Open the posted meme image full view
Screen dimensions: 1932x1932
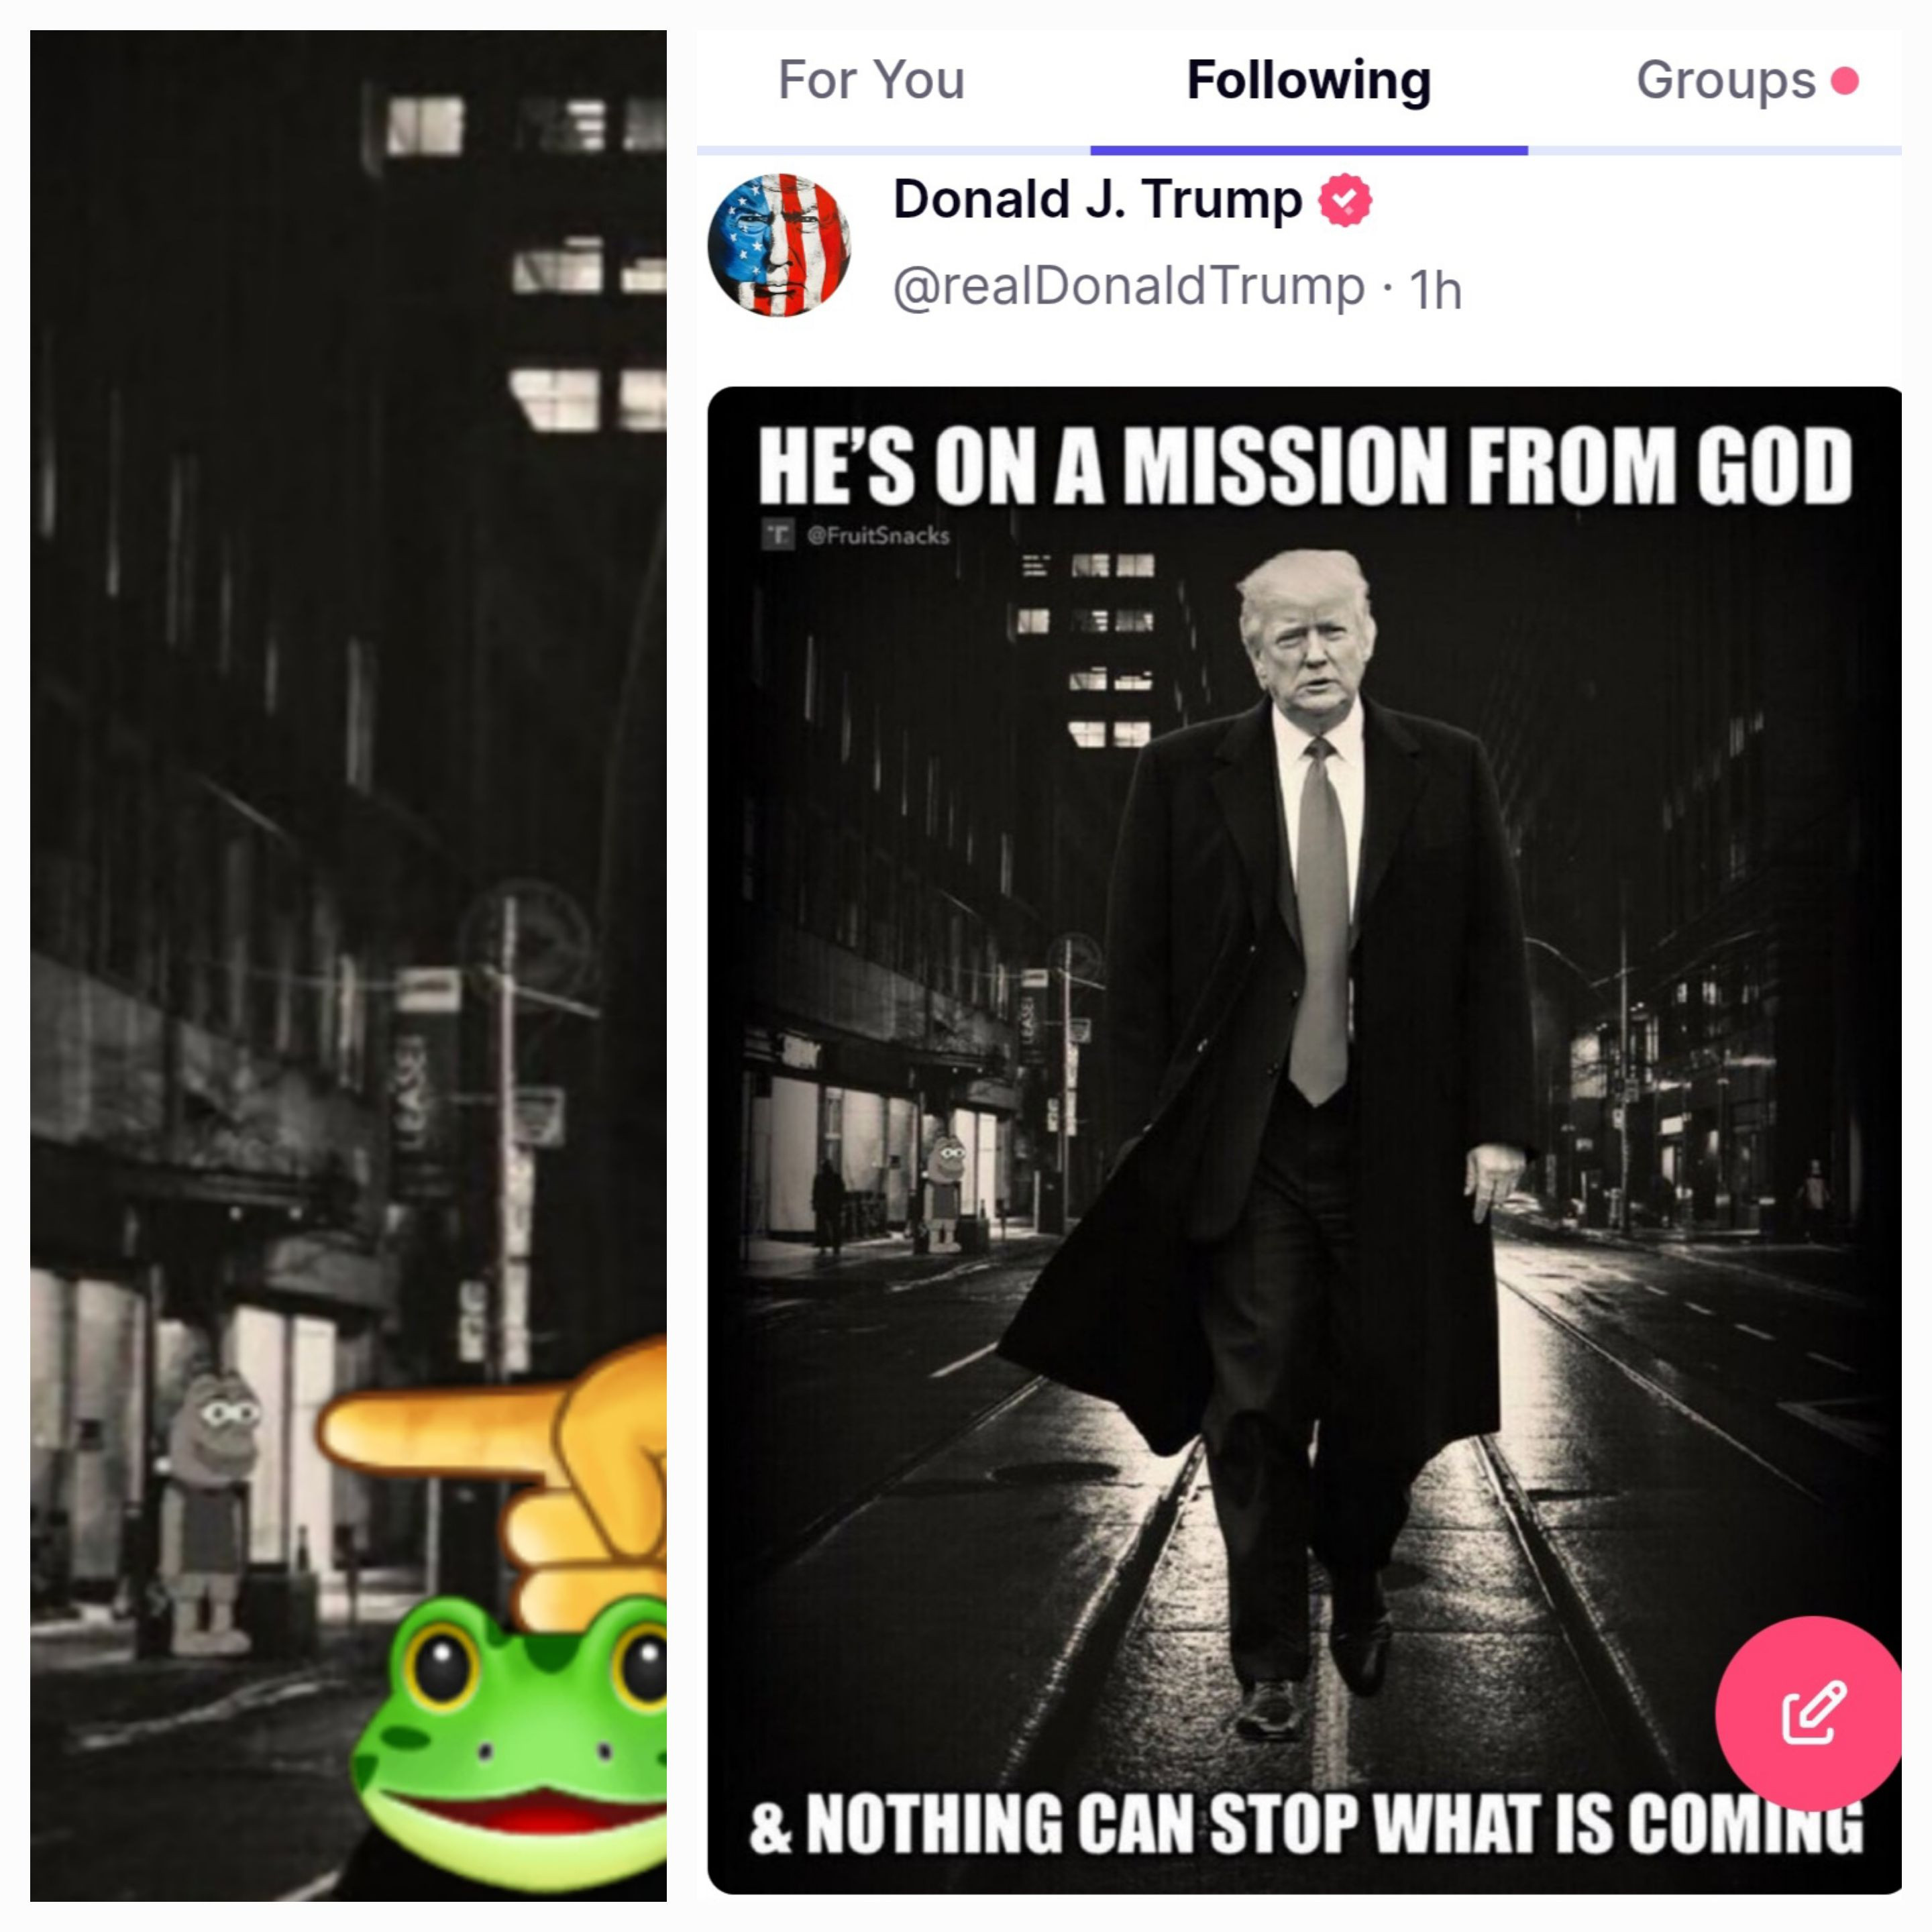(1304, 1140)
